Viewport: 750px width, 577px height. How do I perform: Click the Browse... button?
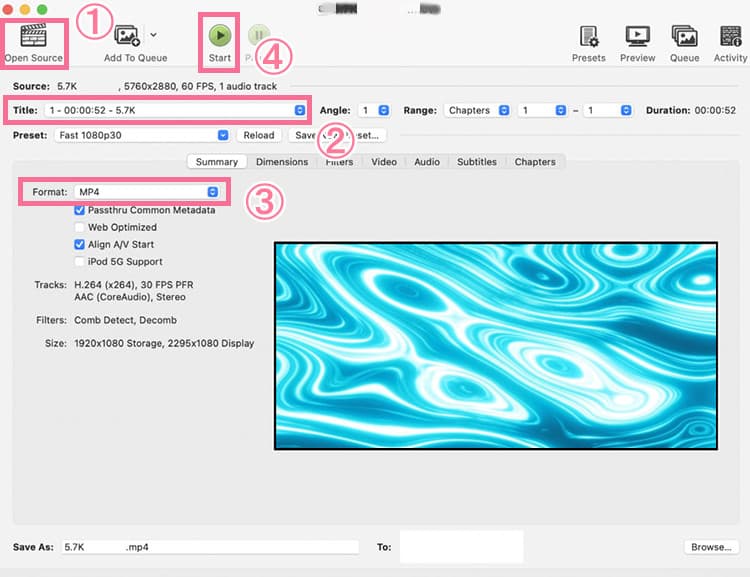tap(711, 547)
